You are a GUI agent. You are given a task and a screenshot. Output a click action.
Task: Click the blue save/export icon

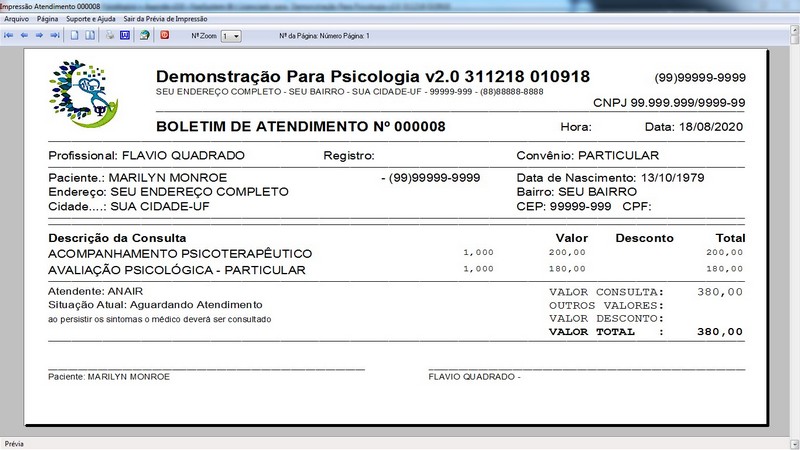(x=125, y=36)
